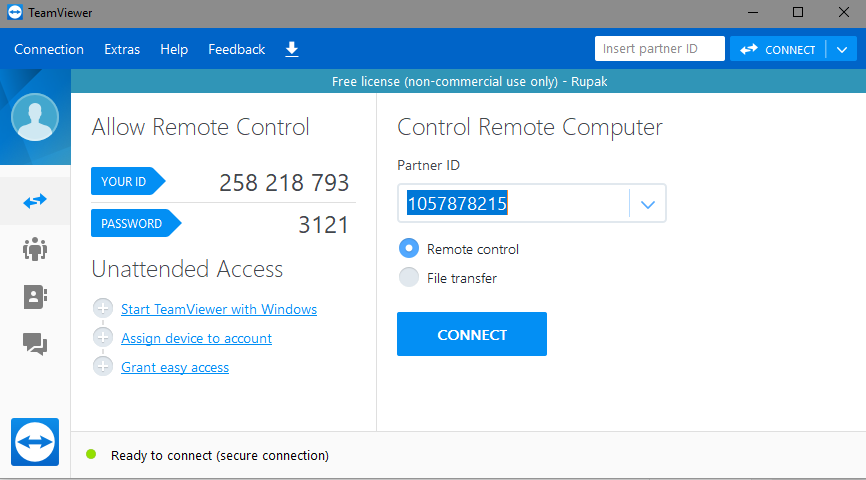Click the download update arrow icon
The width and height of the screenshot is (866, 480).
click(x=292, y=49)
